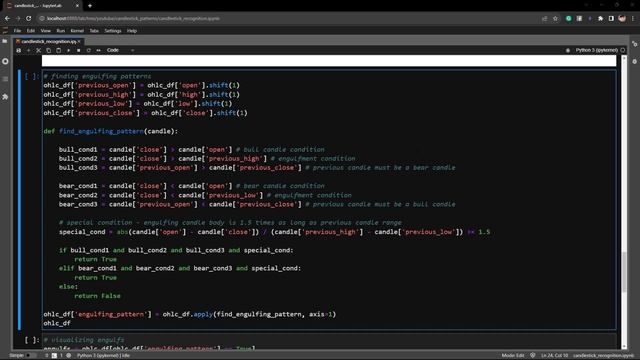The width and height of the screenshot is (640, 360).
Task: Interrupt the kernel with the stop button
Action: 78,50
